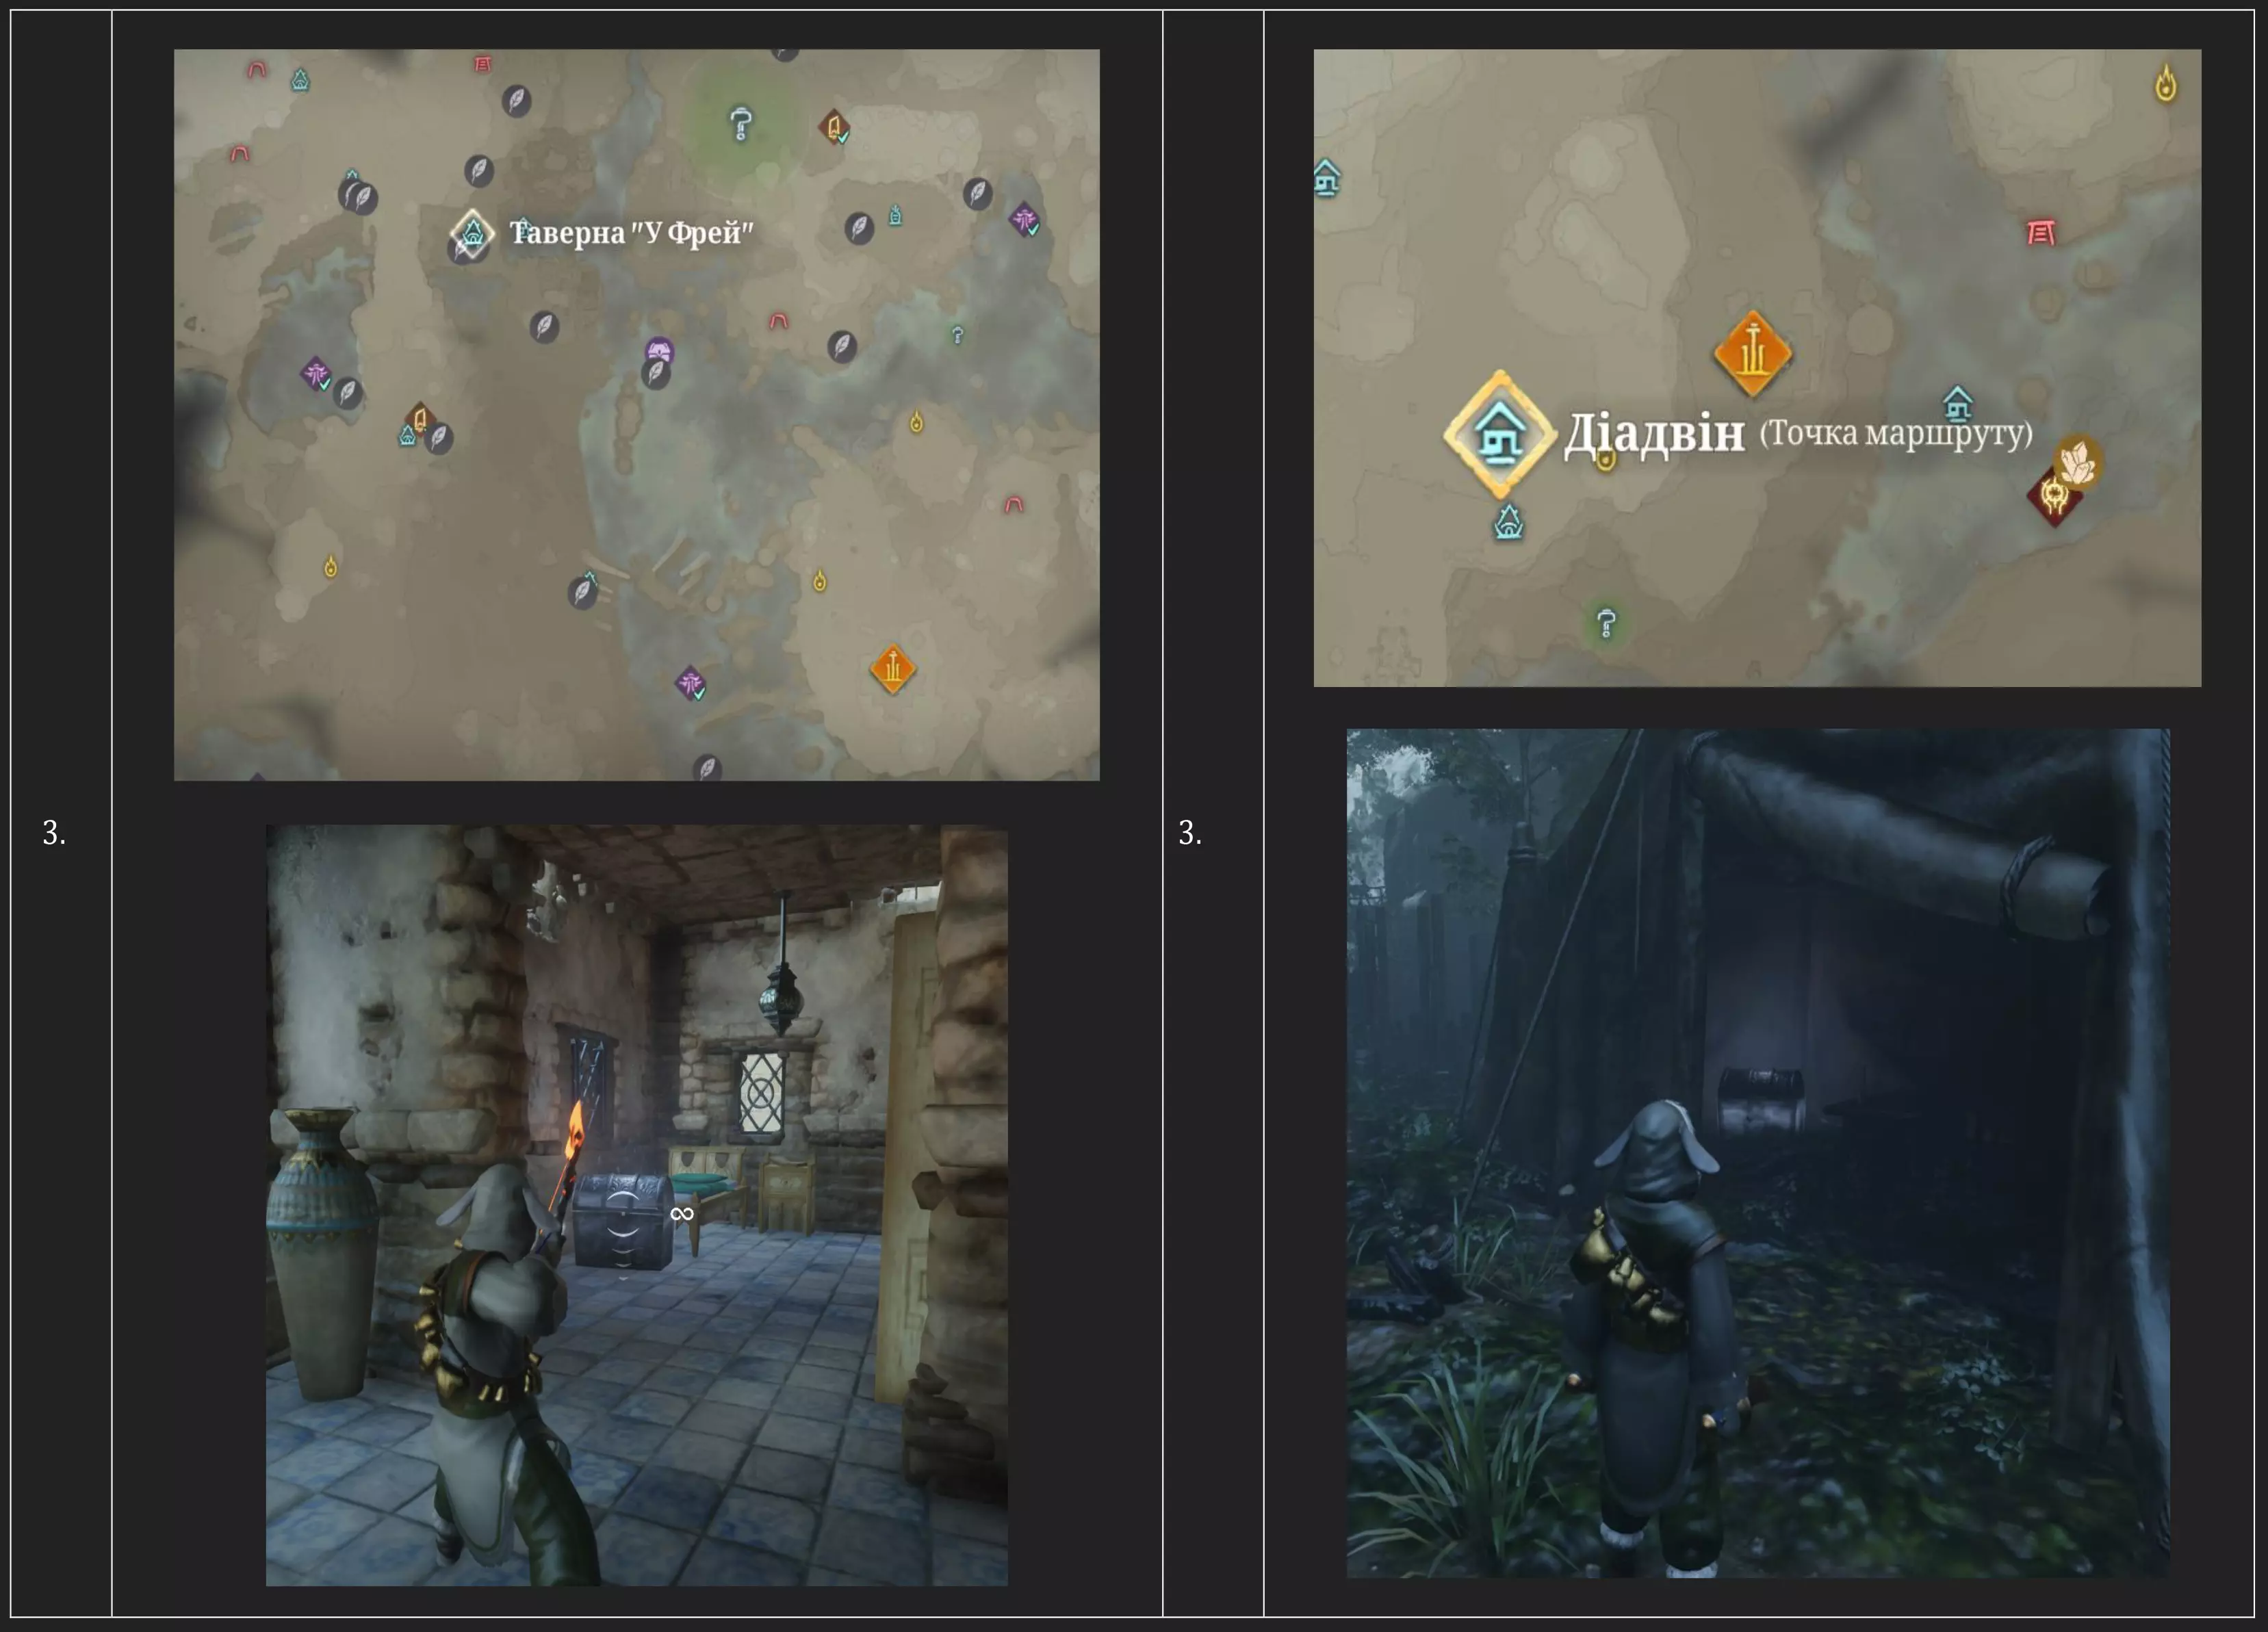Click orange sword waypoint on tavern map
Screen dimensions: 2268x1632
(893, 668)
